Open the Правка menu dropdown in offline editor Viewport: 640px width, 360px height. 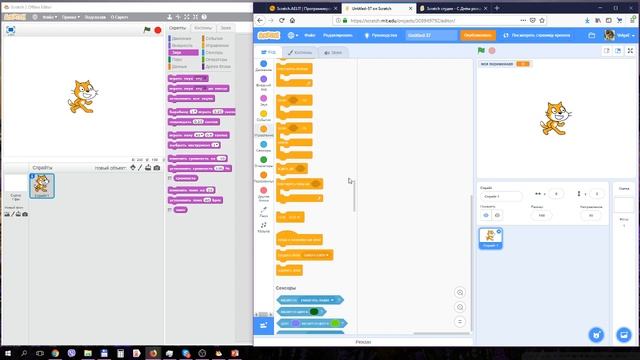click(71, 17)
